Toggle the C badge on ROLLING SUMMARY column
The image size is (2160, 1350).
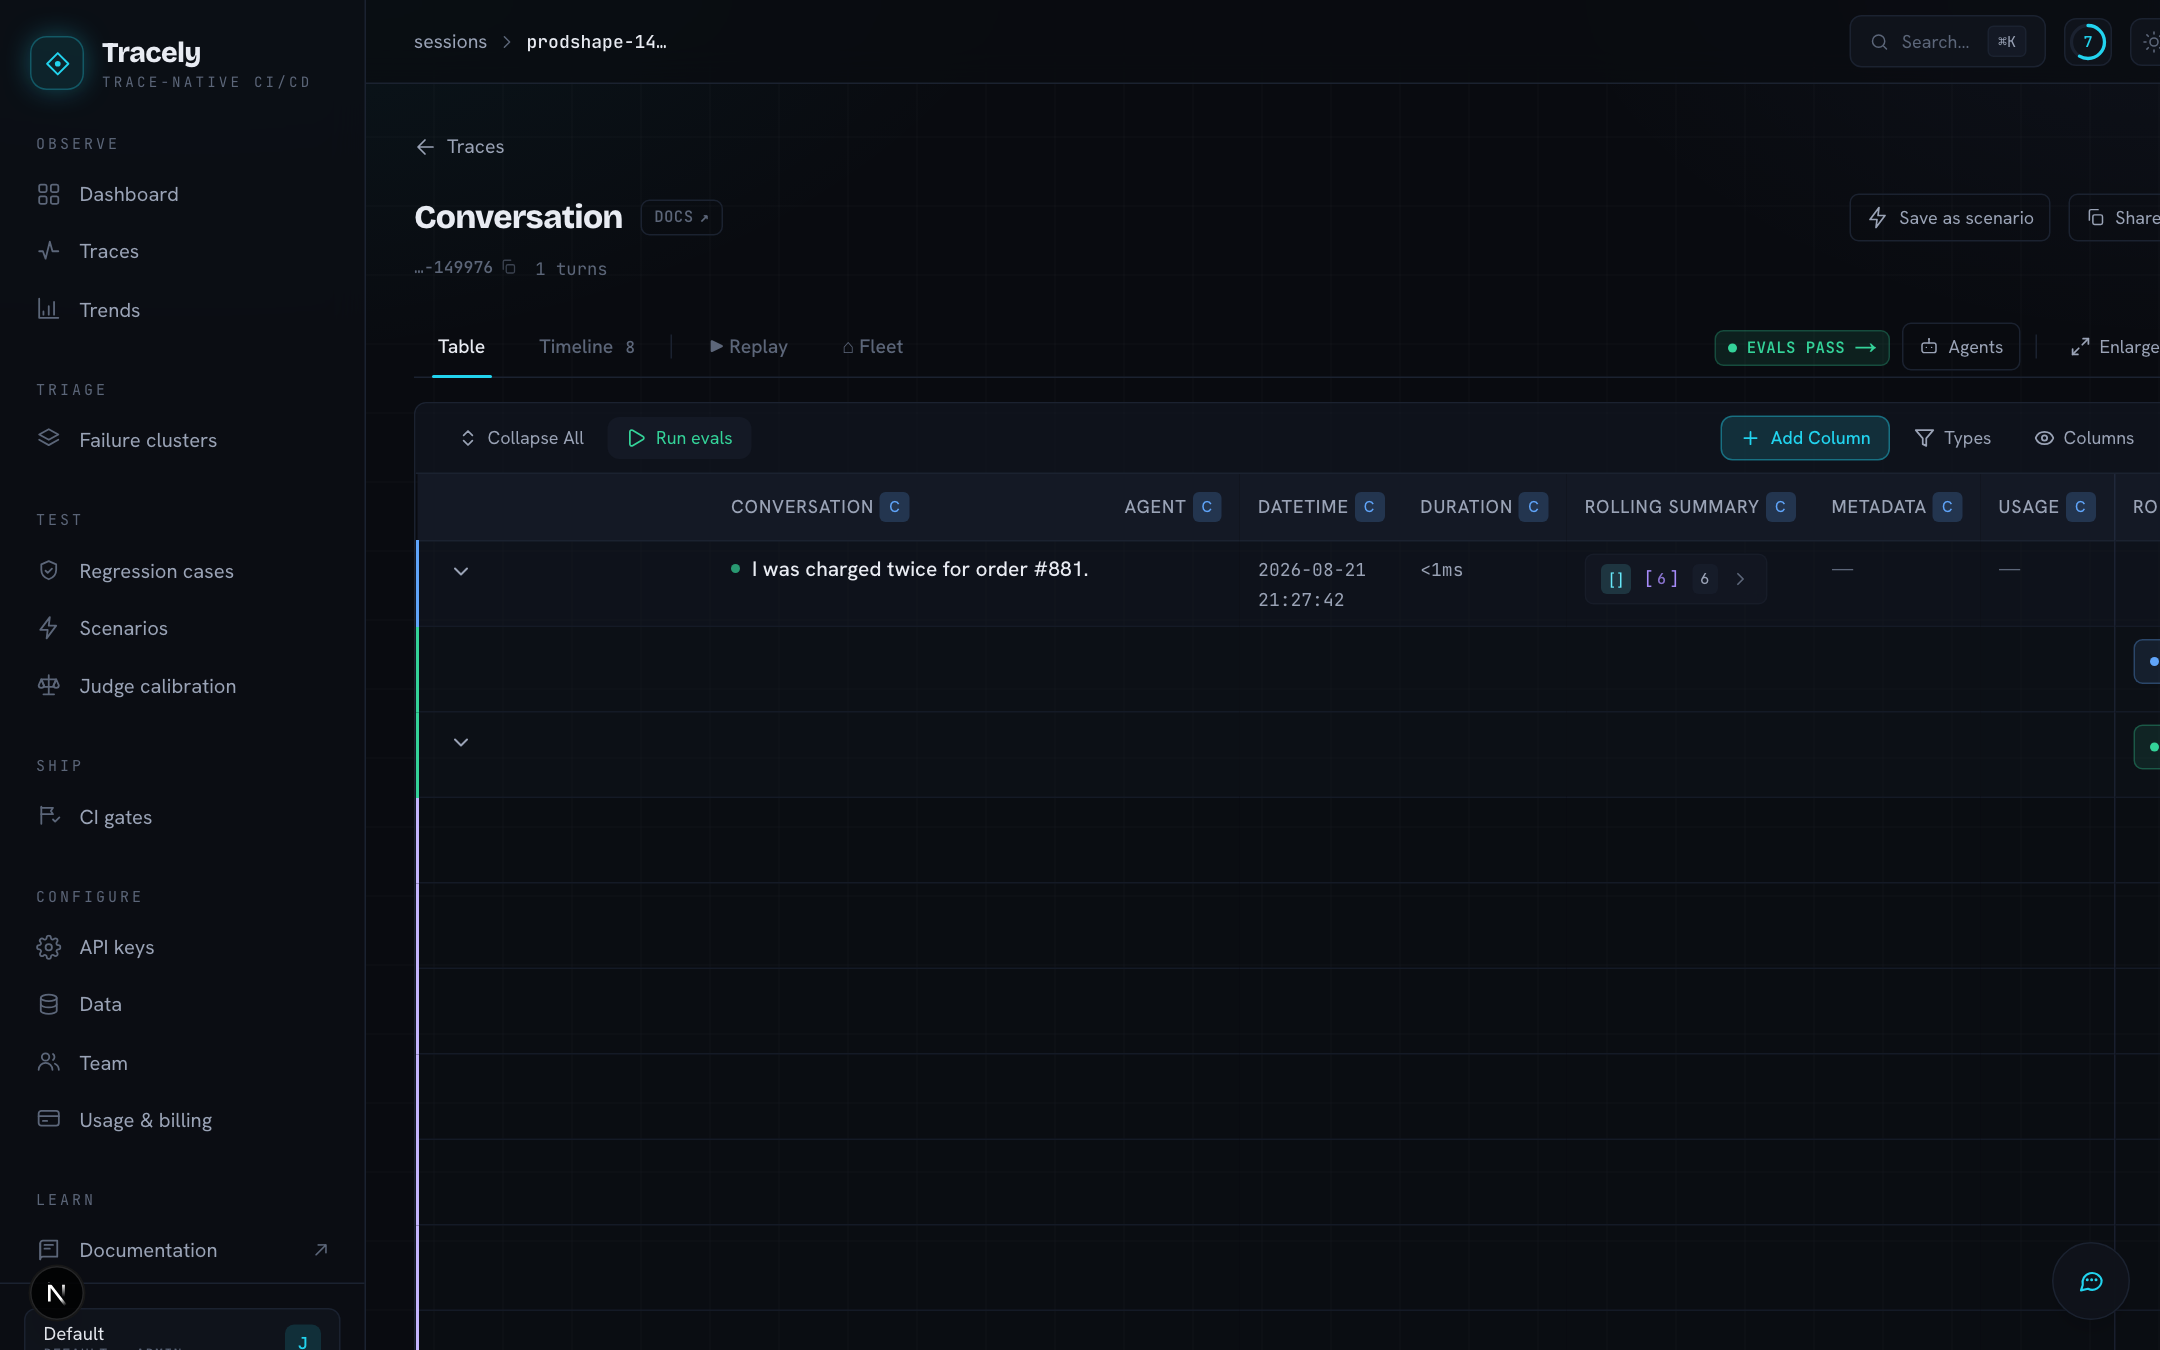pyautogui.click(x=1780, y=507)
